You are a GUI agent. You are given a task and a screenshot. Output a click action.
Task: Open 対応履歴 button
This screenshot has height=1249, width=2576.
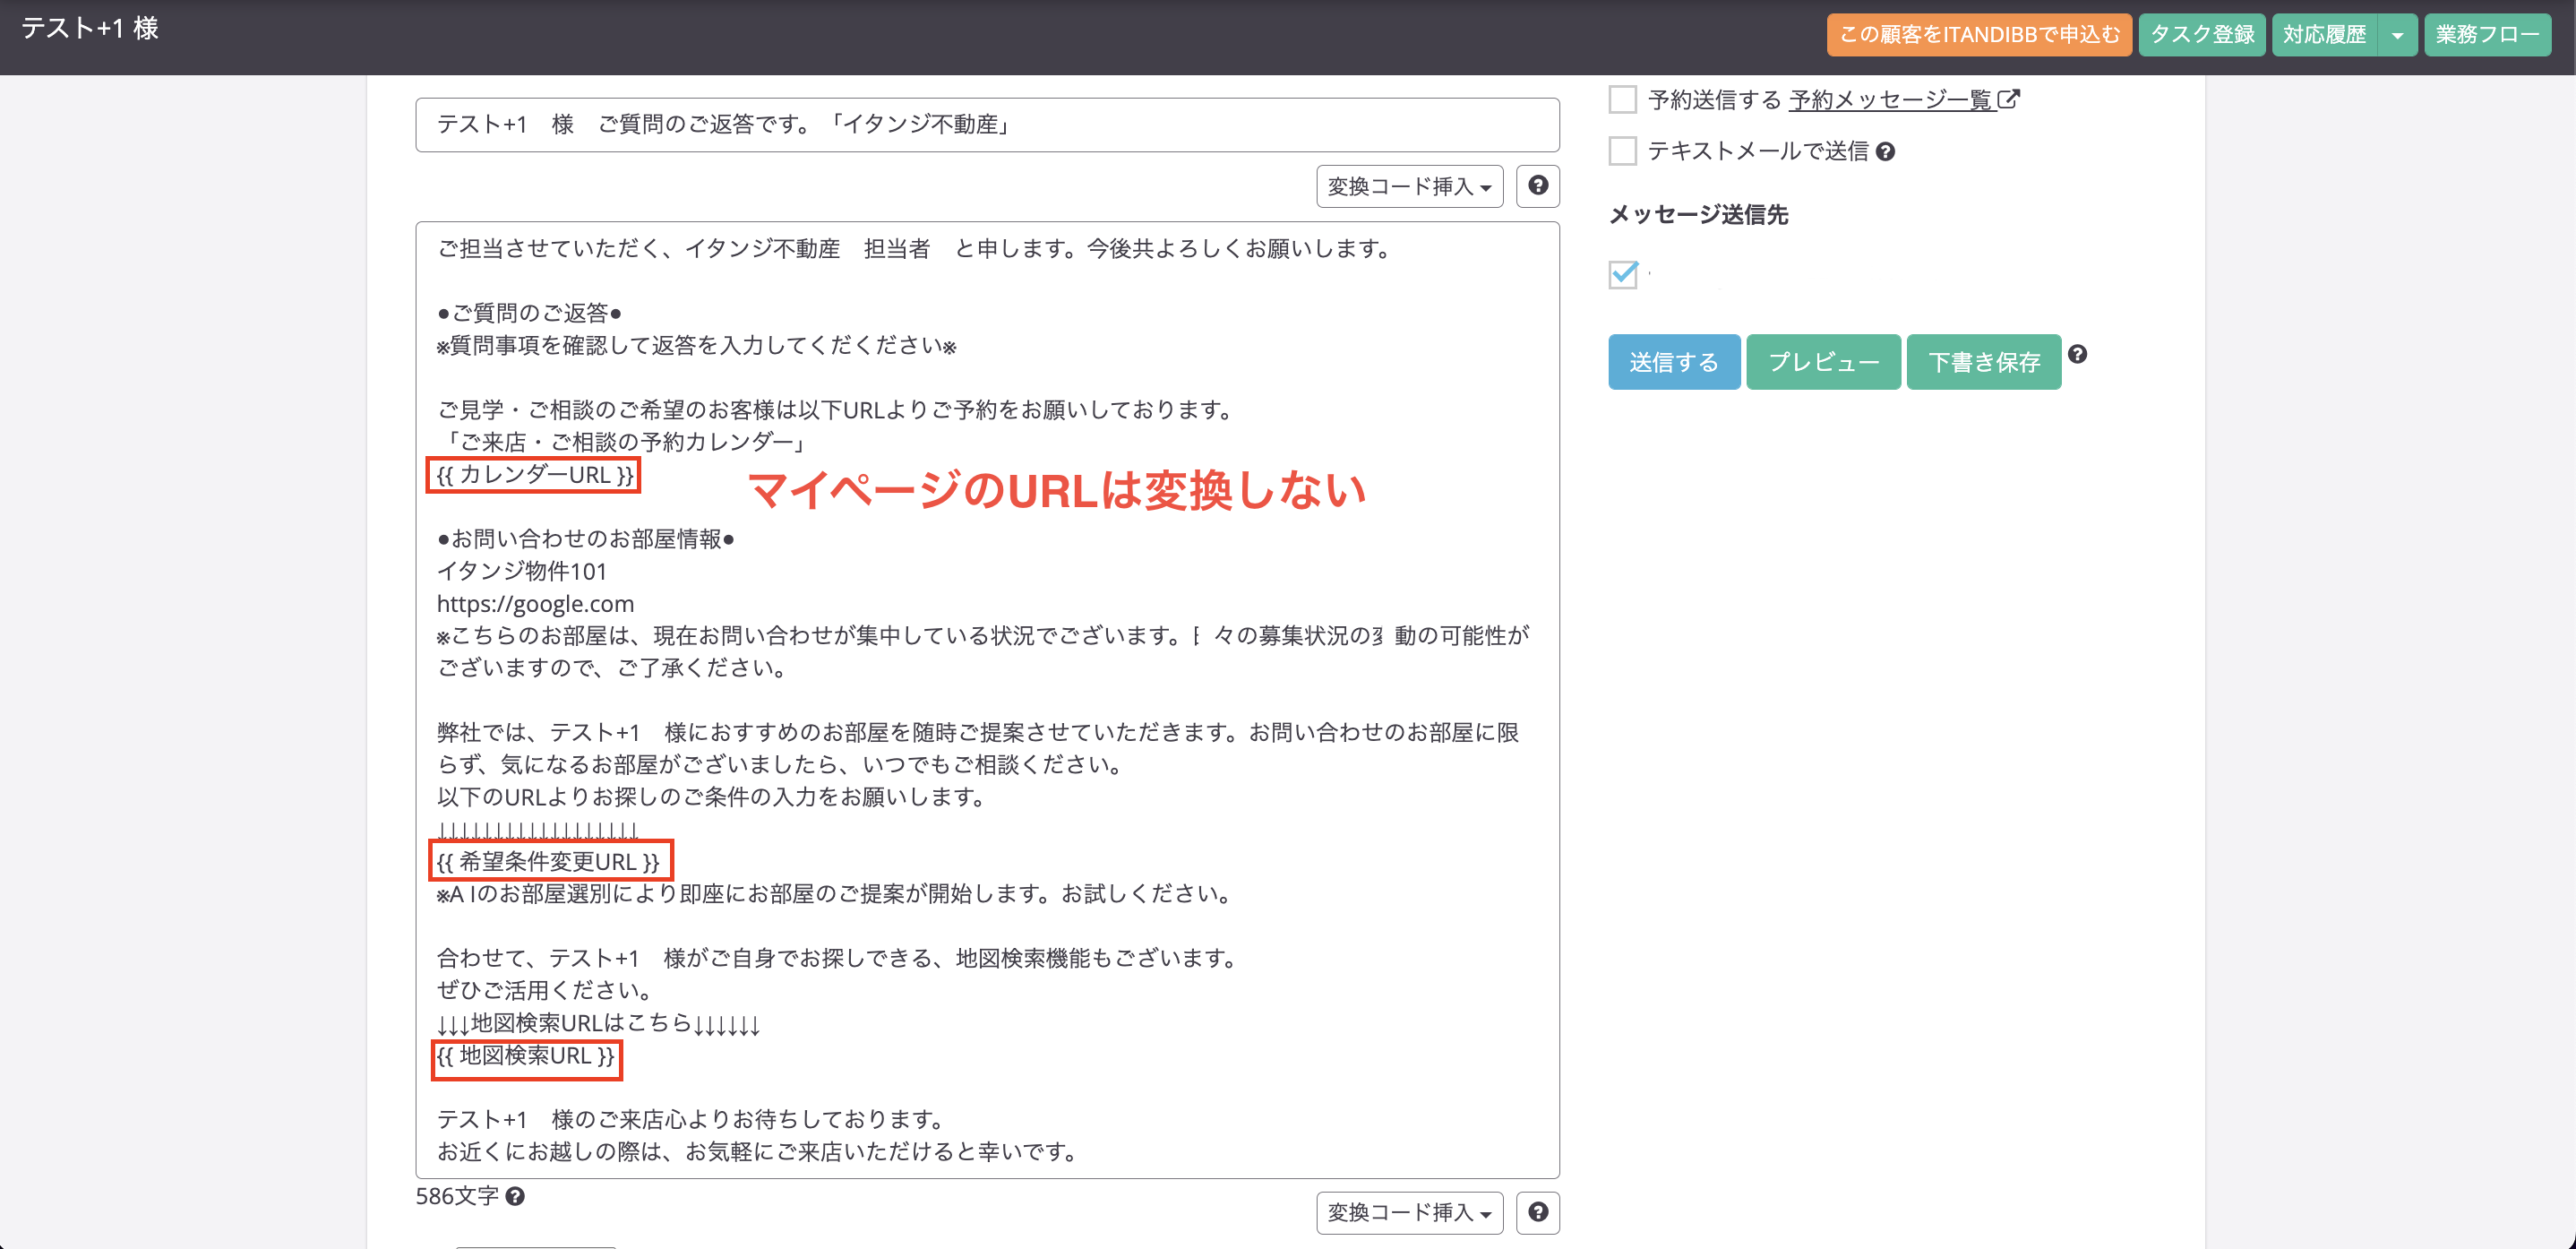pos(2324,35)
